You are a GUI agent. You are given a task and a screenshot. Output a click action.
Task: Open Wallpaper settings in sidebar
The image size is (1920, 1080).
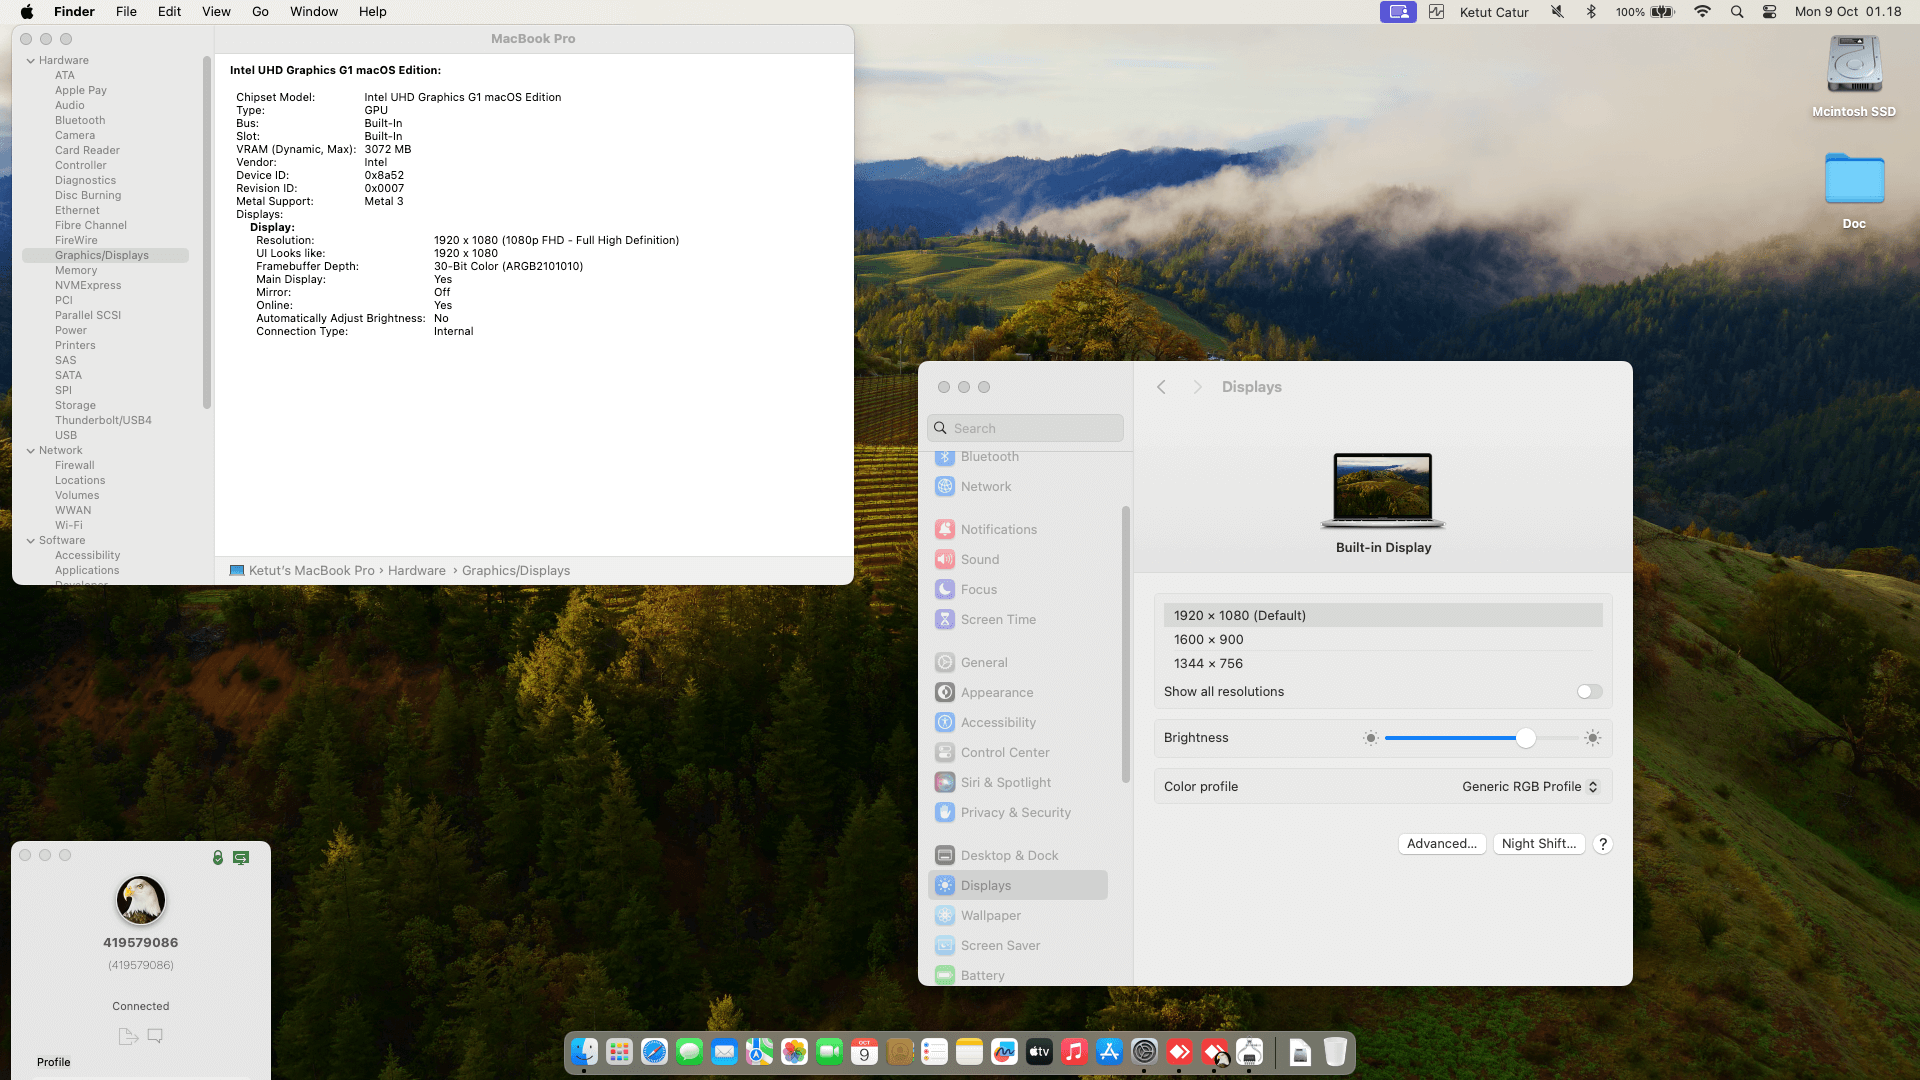(x=990, y=915)
